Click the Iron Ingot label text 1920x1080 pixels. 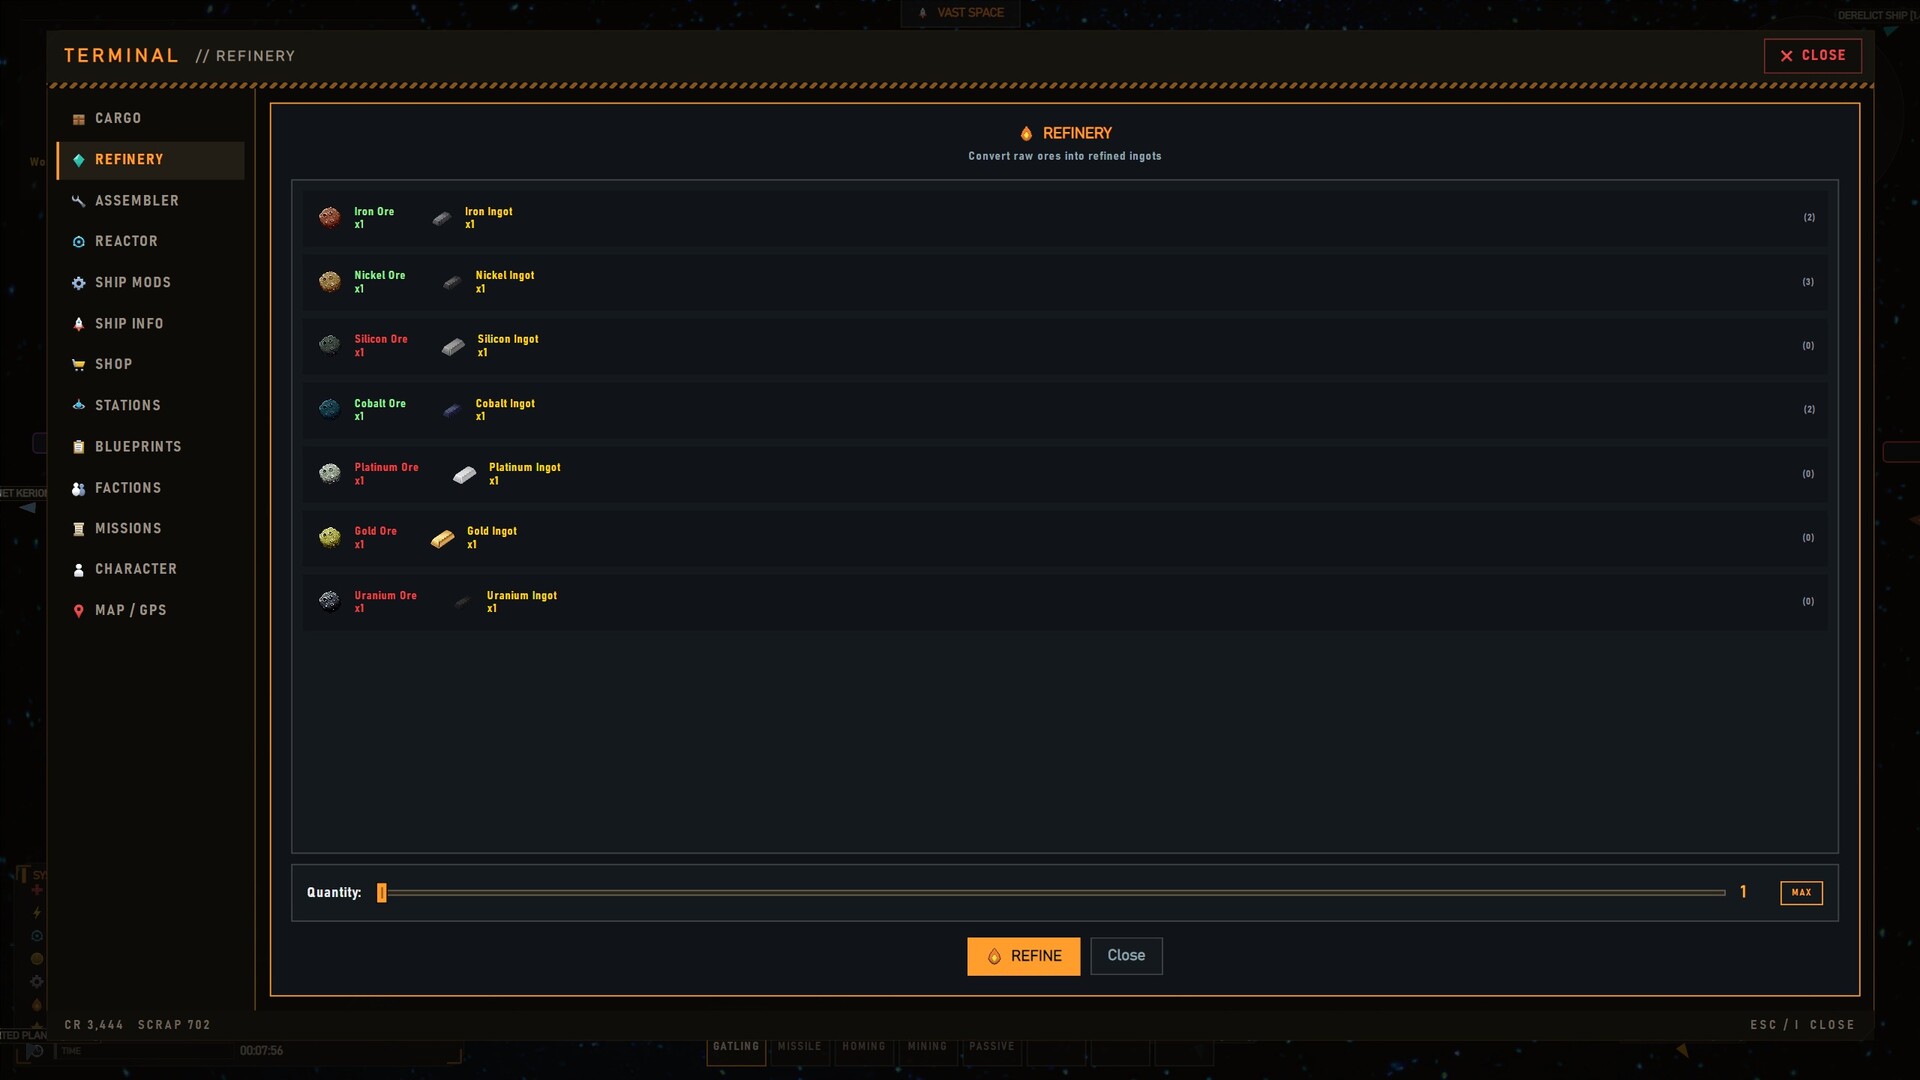click(x=488, y=212)
